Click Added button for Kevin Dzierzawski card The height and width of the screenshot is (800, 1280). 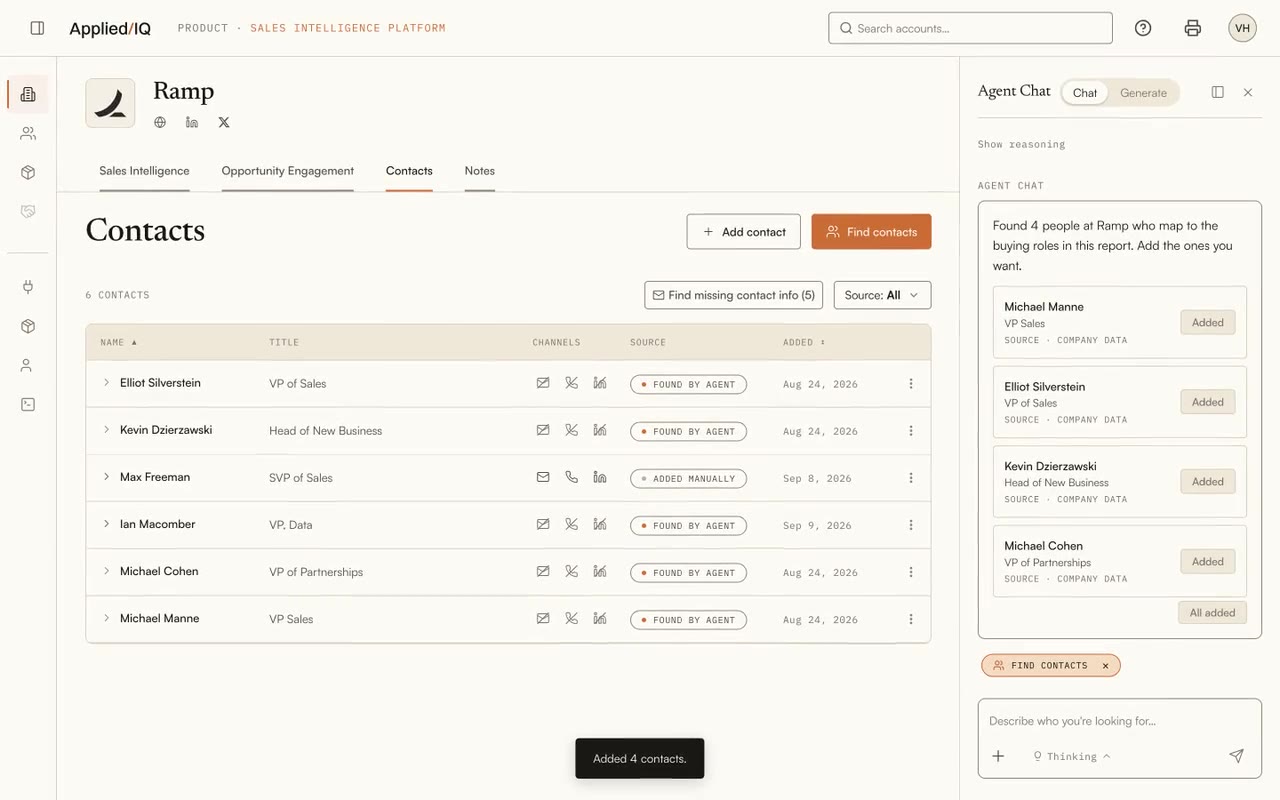[1208, 481]
